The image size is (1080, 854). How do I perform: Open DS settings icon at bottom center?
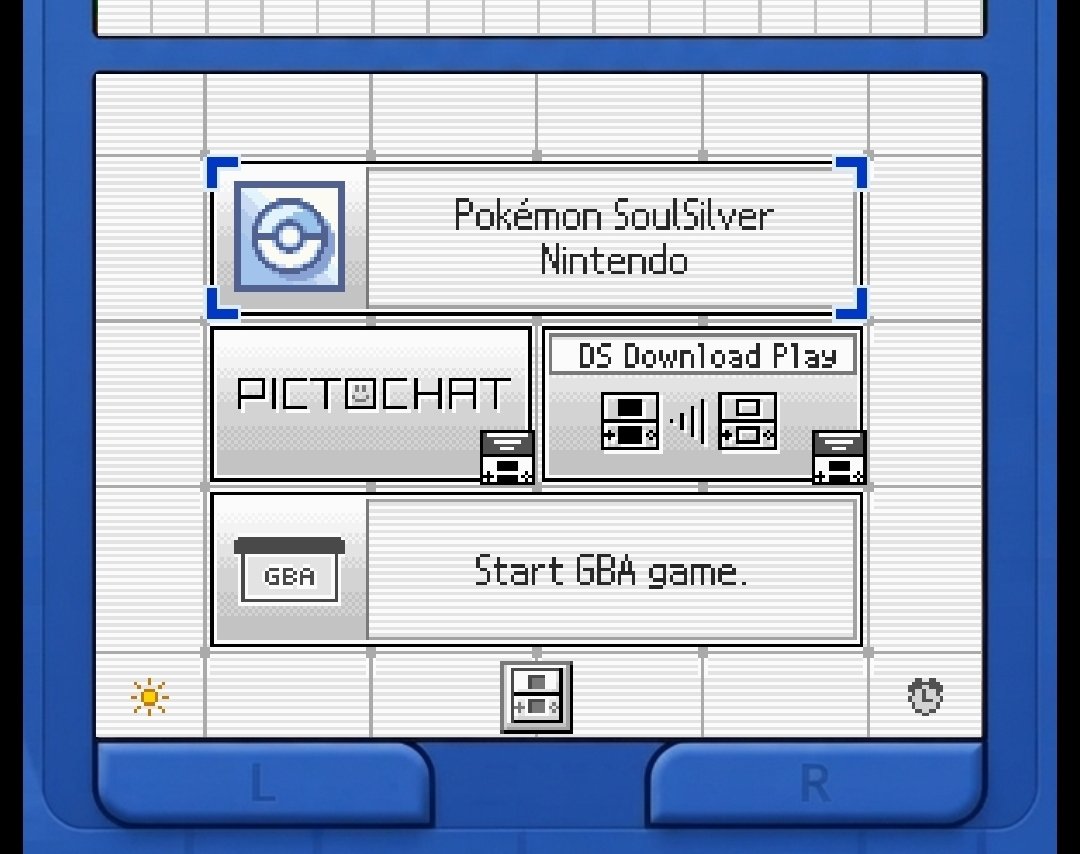pyautogui.click(x=537, y=697)
